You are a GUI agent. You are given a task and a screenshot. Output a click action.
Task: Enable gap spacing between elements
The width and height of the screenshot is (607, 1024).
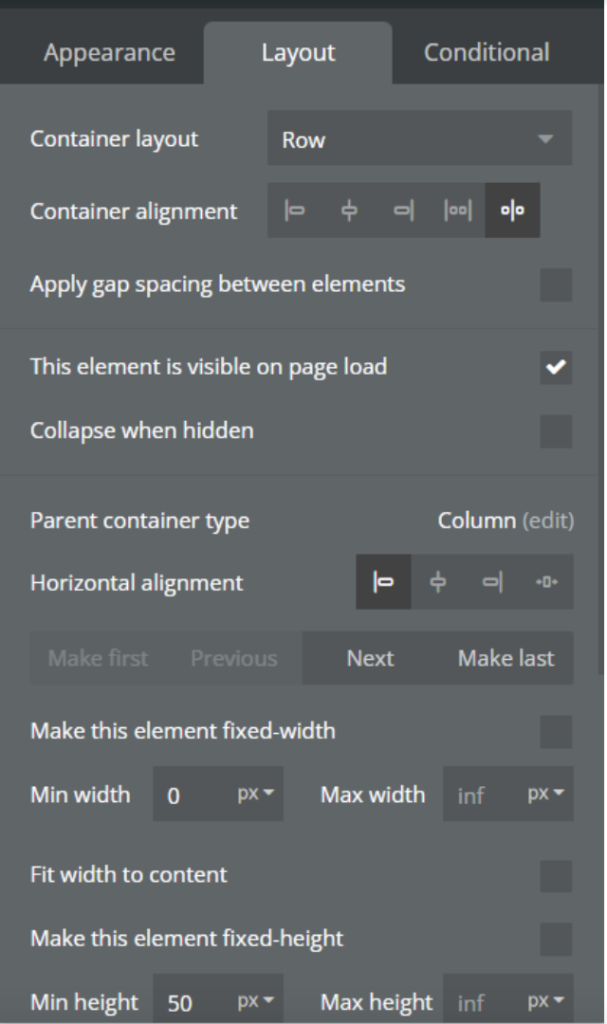pos(556,285)
